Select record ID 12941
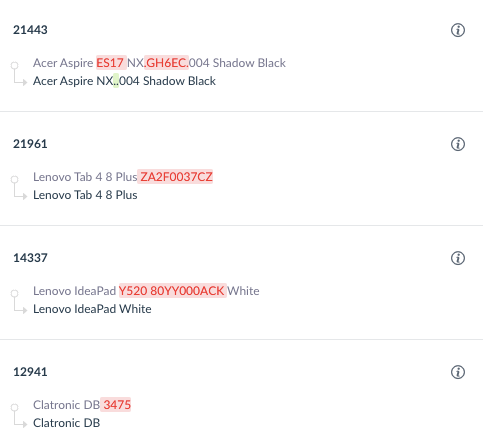The image size is (483, 446). pos(30,372)
